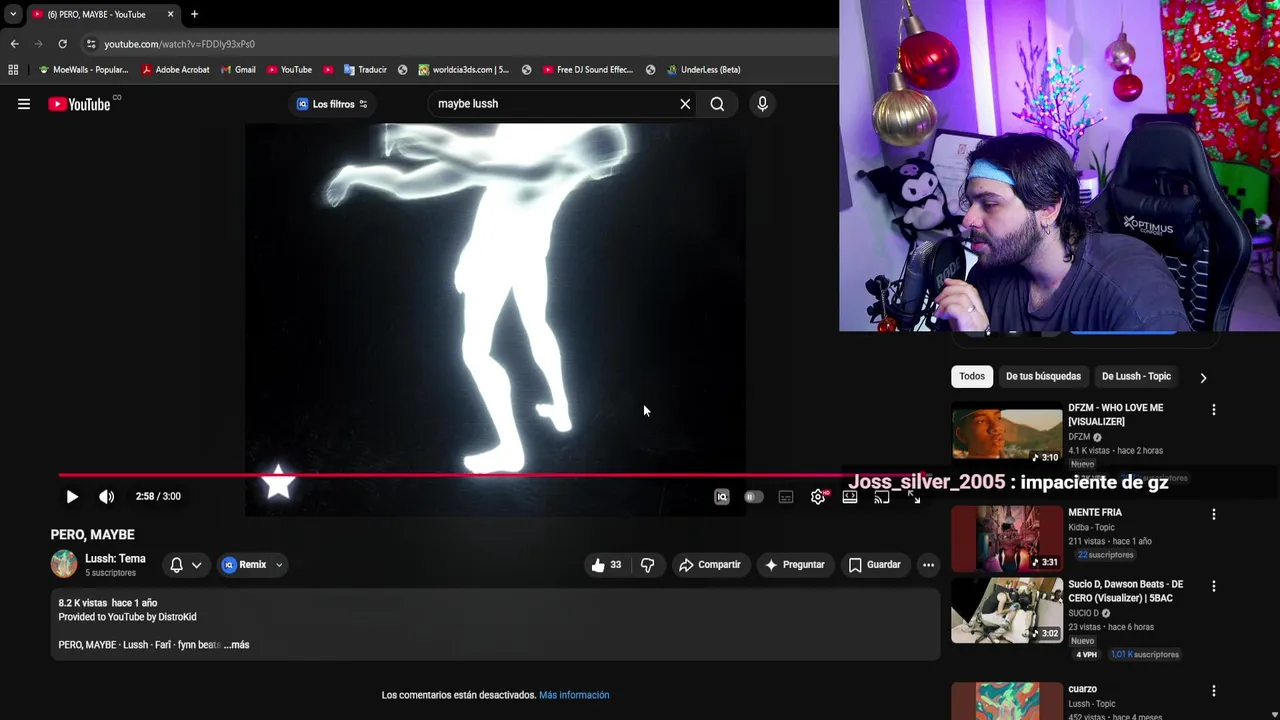Click the cuarzo video title
This screenshot has height=720, width=1280.
1082,689
